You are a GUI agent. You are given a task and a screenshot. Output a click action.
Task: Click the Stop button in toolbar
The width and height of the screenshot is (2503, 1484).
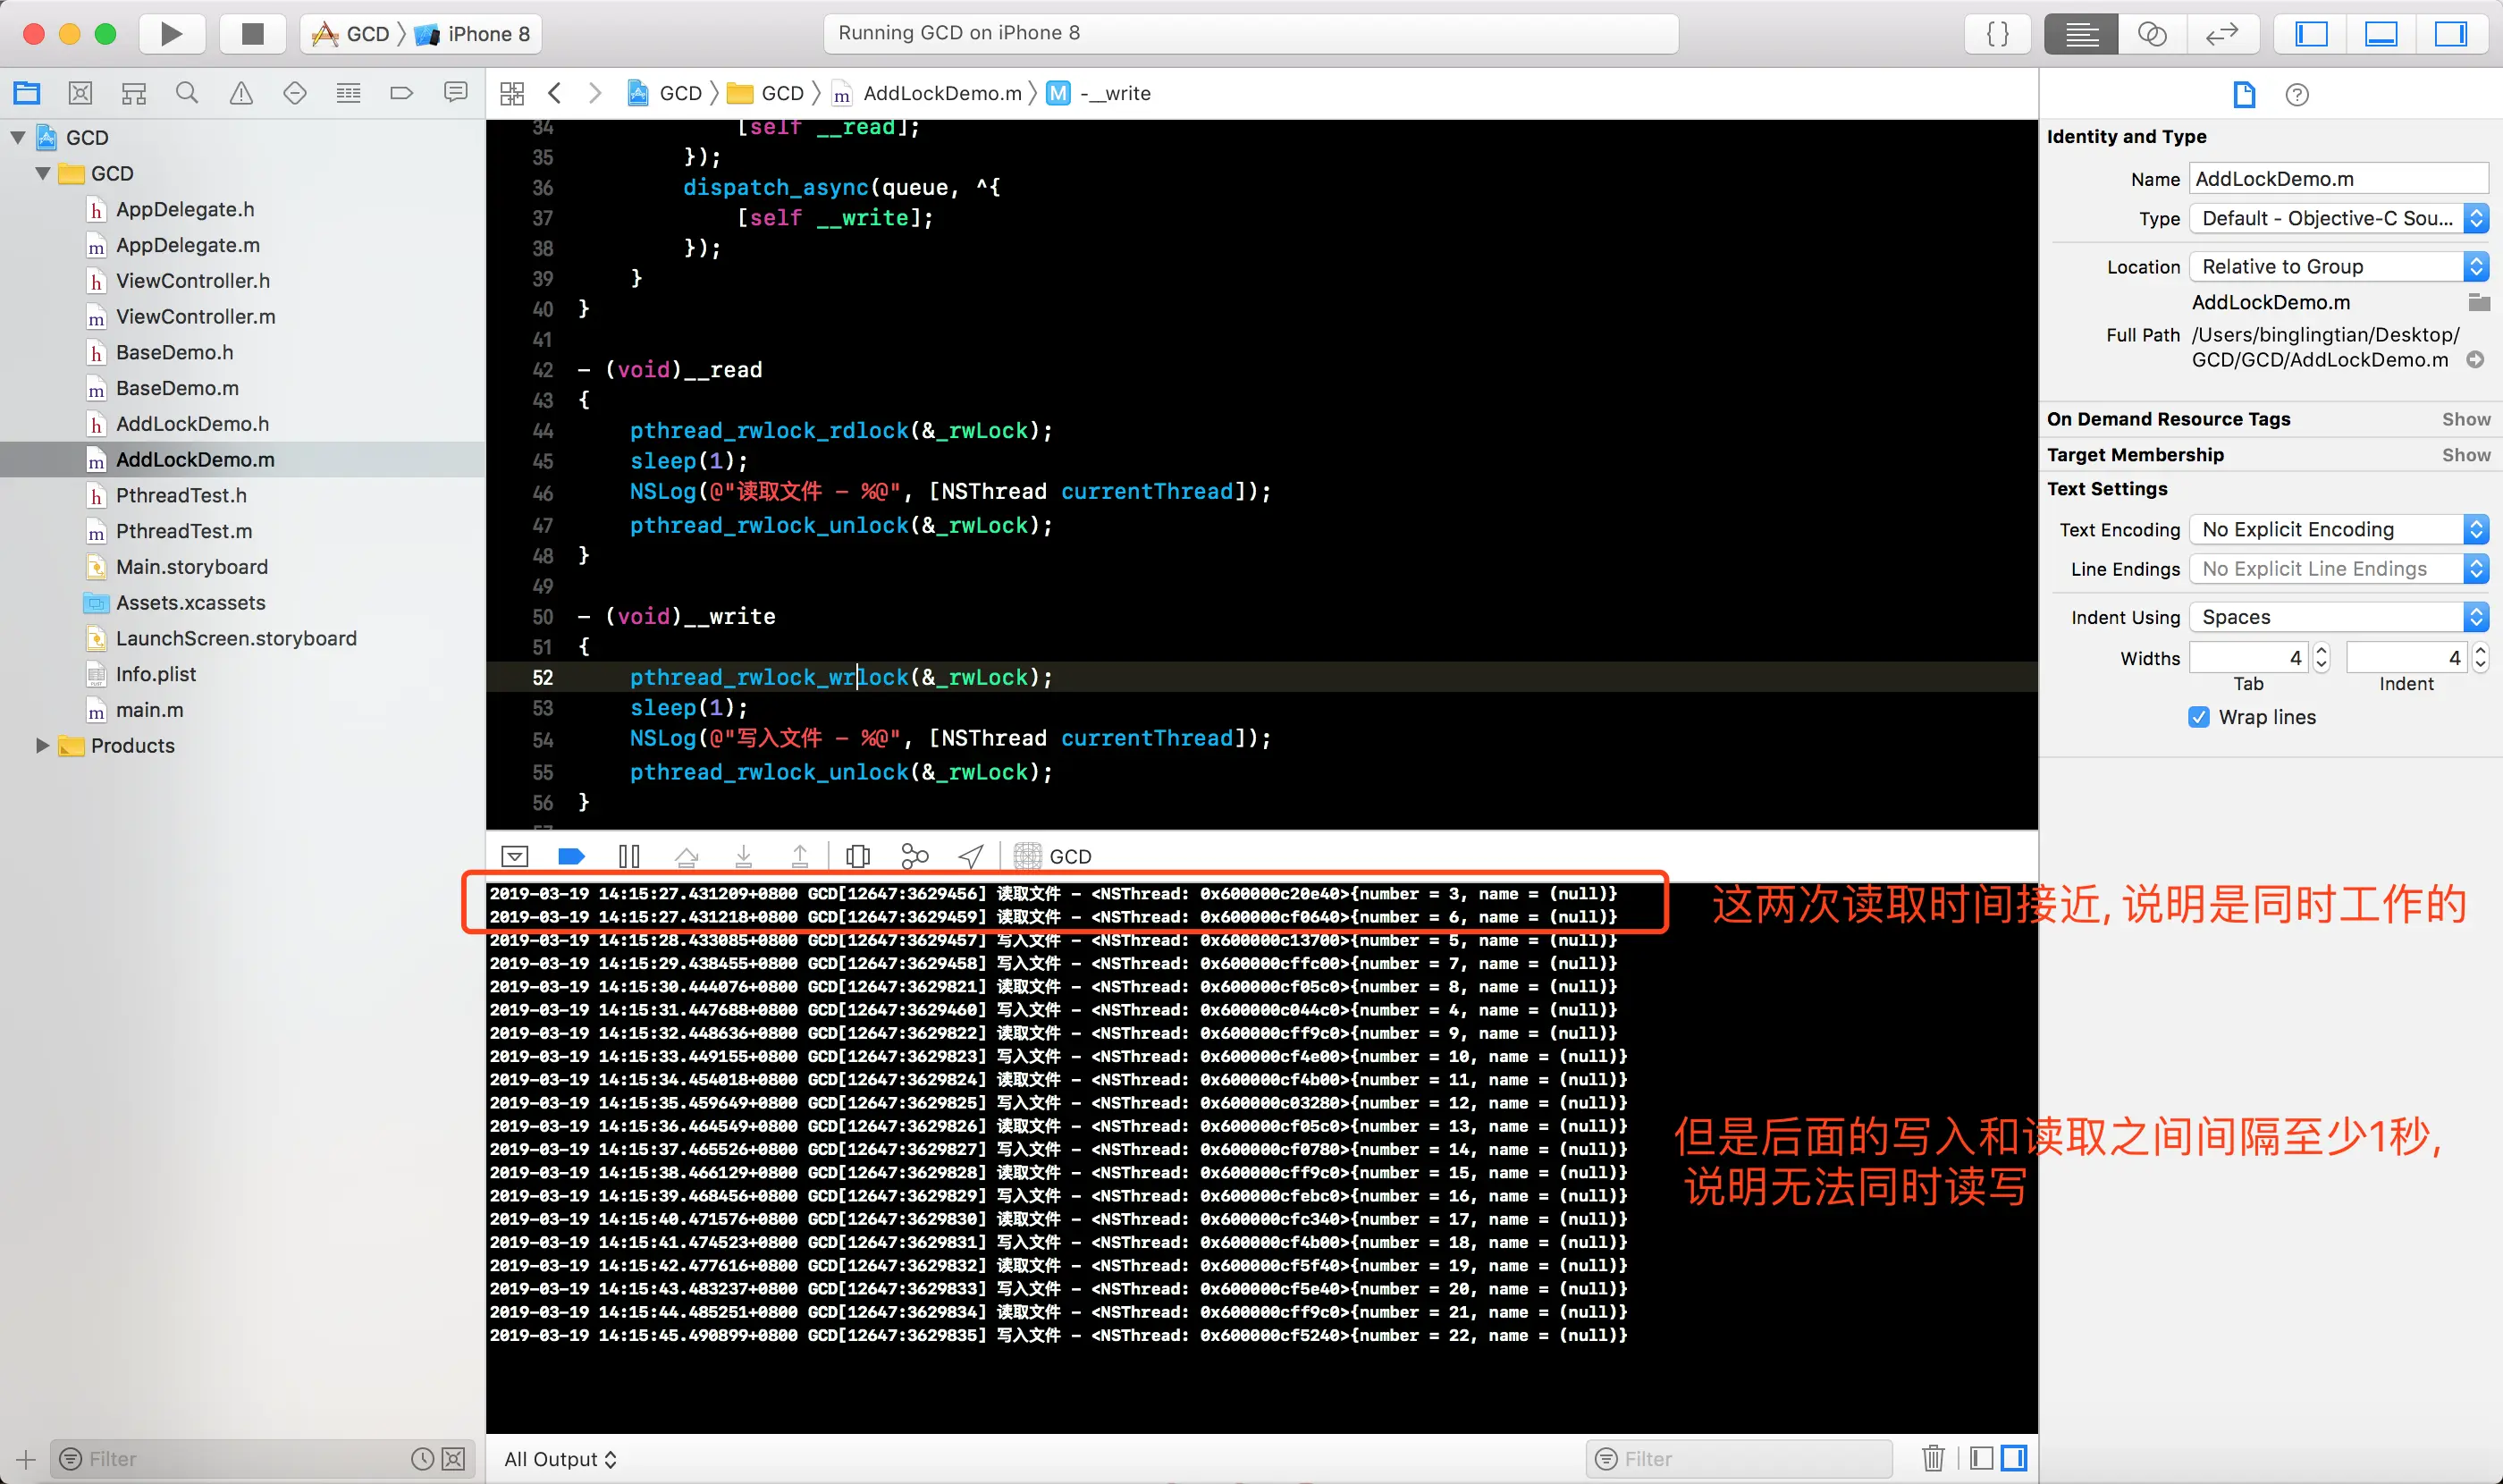click(x=252, y=34)
